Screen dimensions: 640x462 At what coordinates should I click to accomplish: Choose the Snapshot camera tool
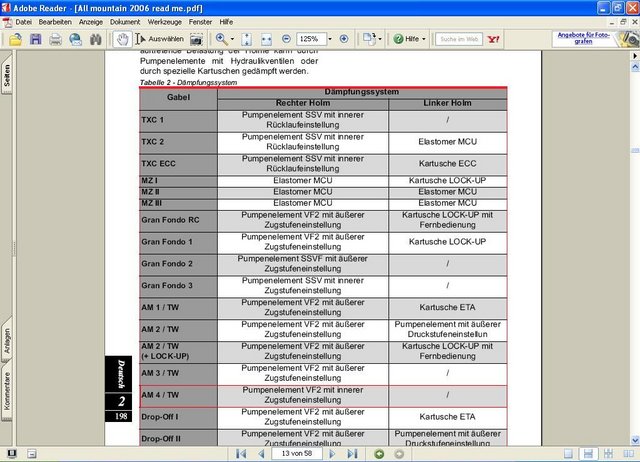(196, 39)
